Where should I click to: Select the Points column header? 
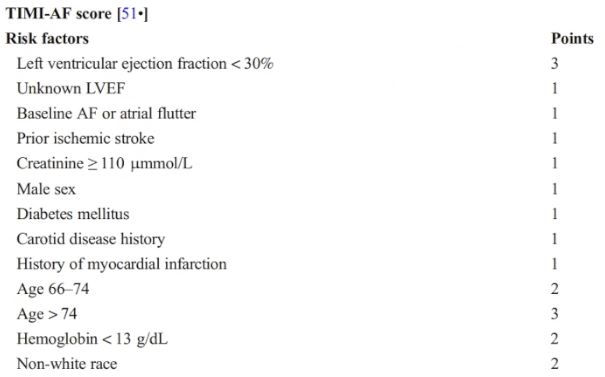click(572, 39)
